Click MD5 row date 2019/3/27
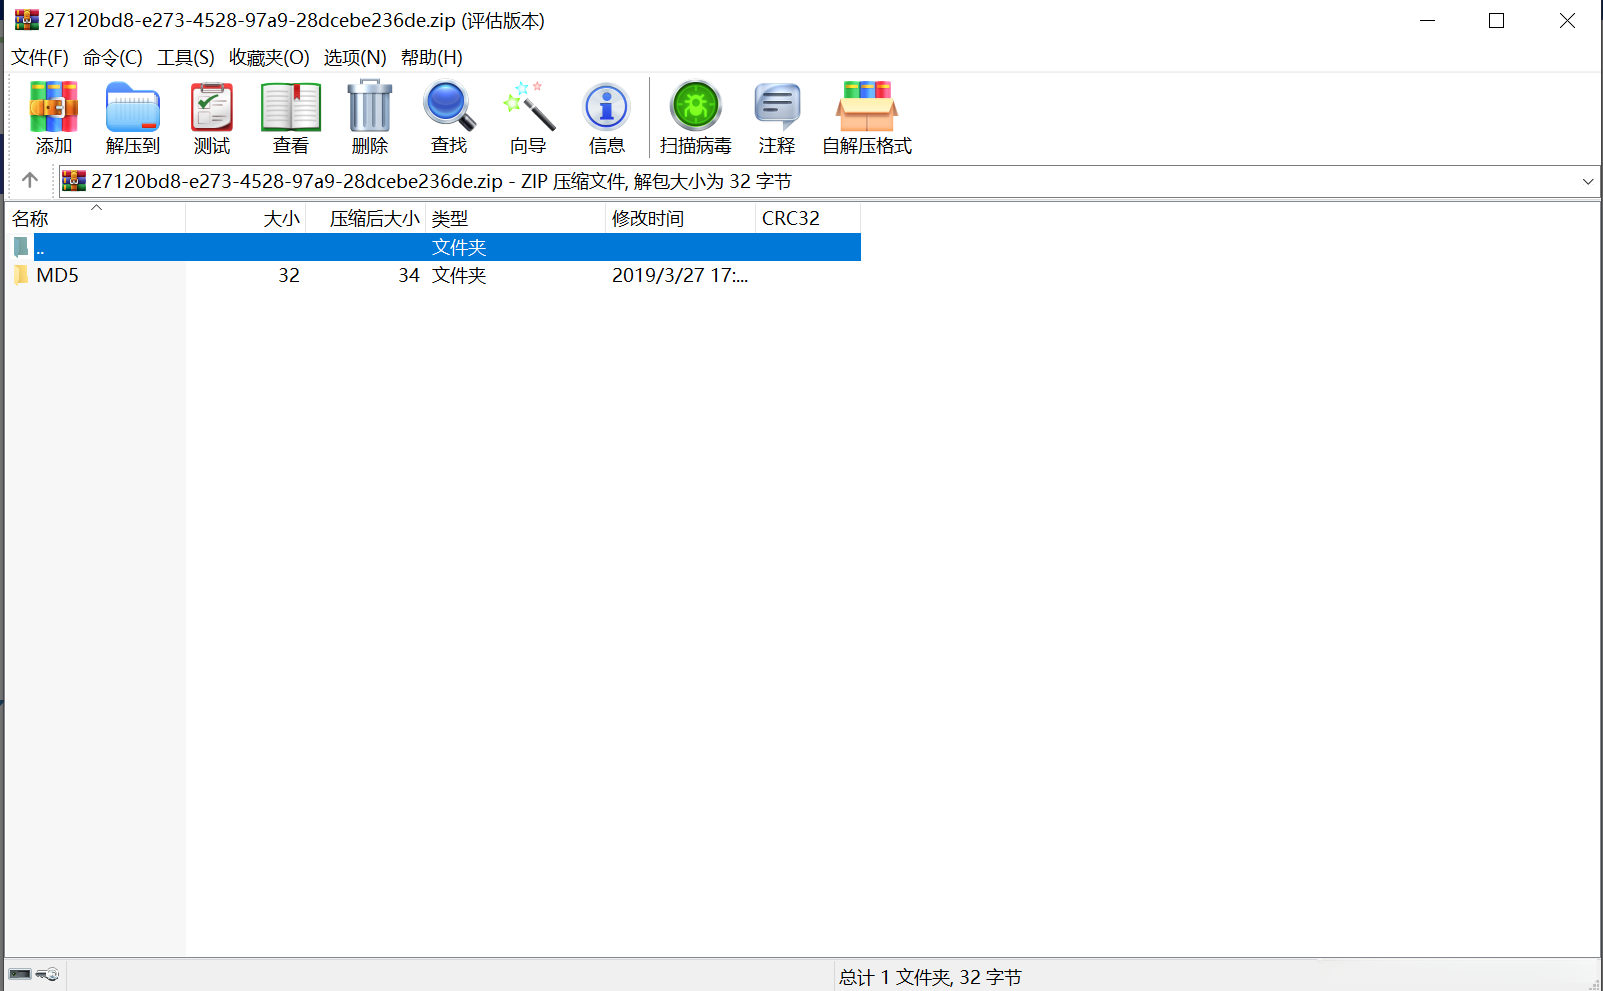The image size is (1603, 991). coord(680,275)
